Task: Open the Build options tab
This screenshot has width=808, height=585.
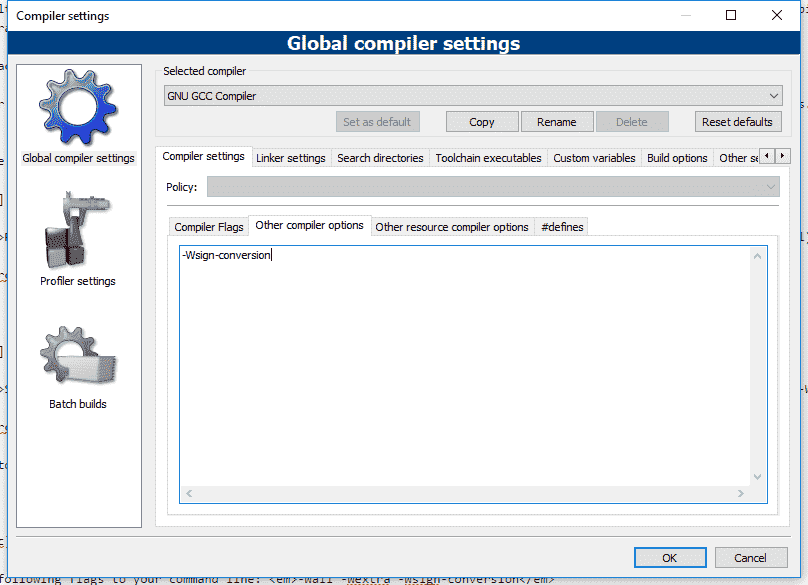Action: pyautogui.click(x=677, y=158)
